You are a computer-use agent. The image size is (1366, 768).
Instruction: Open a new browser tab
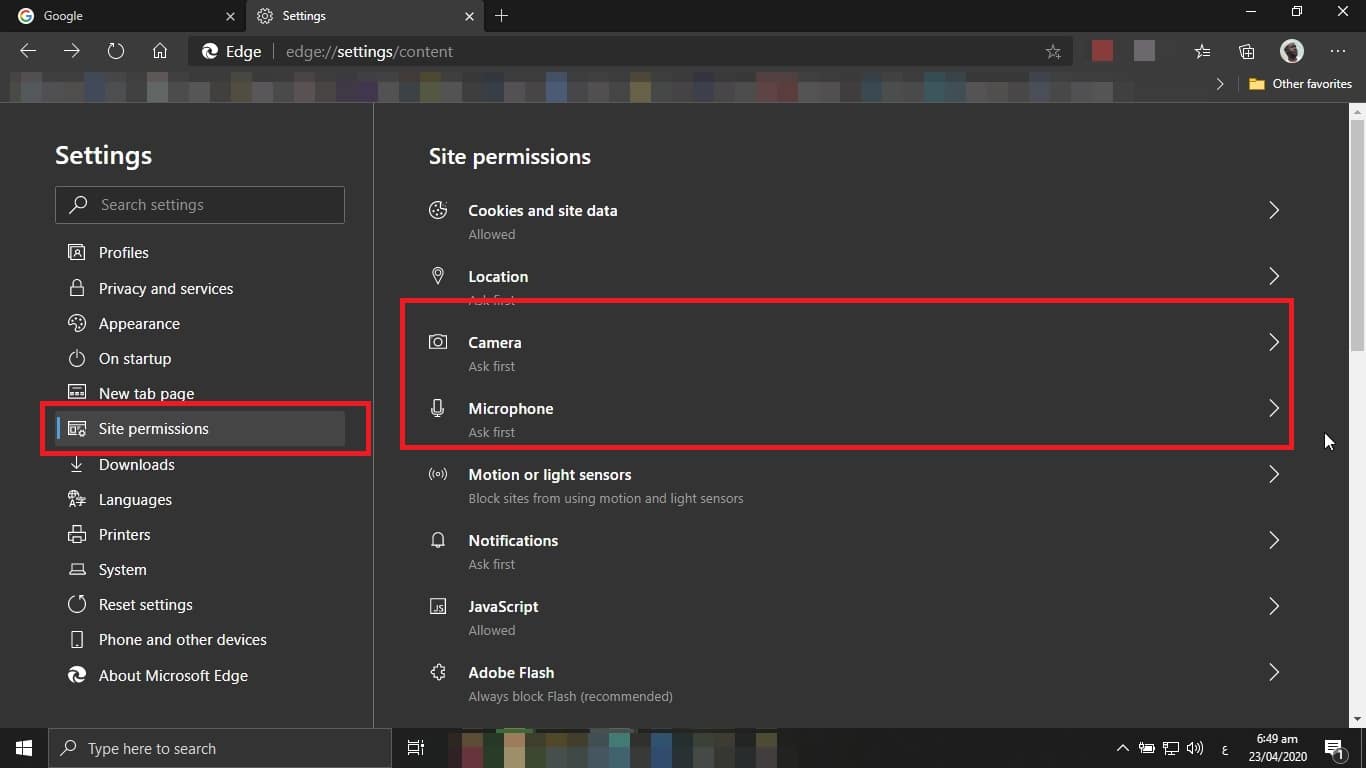point(502,16)
